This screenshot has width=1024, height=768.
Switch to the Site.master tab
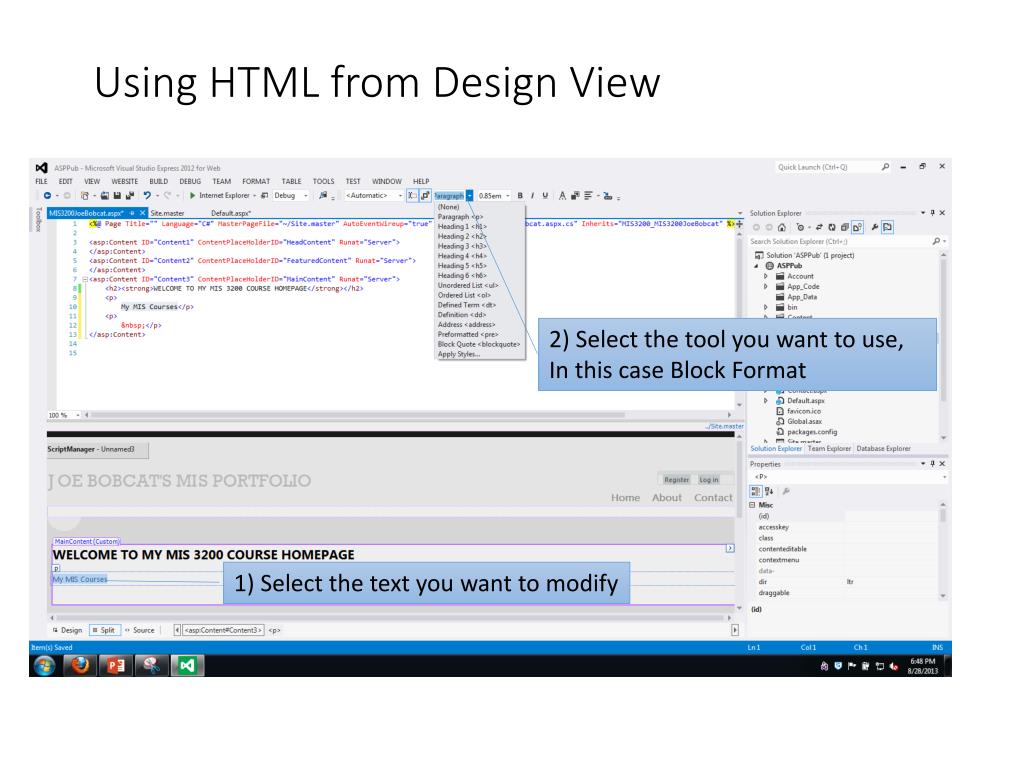167,213
